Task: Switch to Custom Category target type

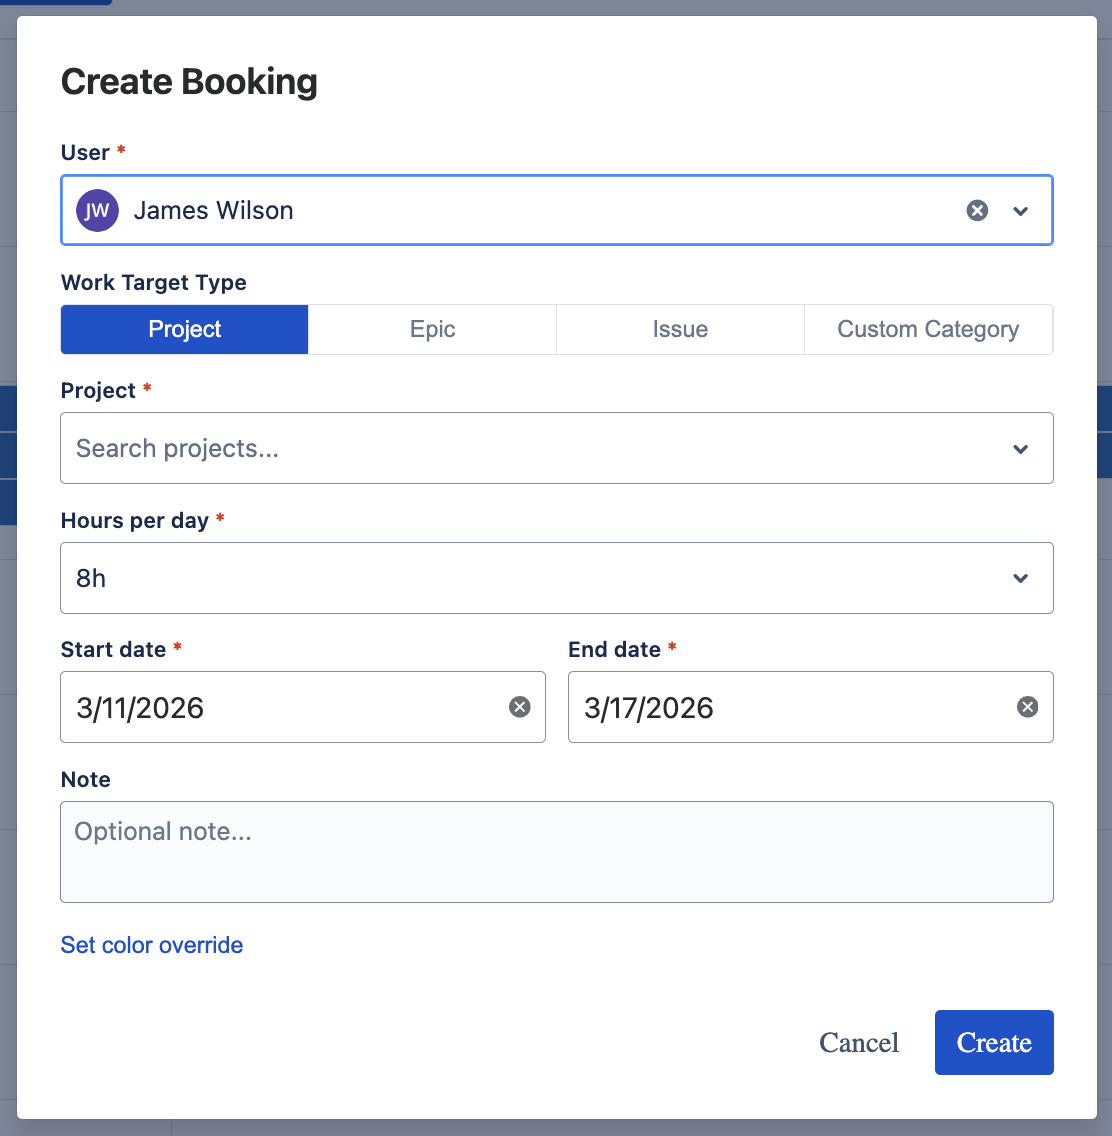Action: click(x=928, y=329)
